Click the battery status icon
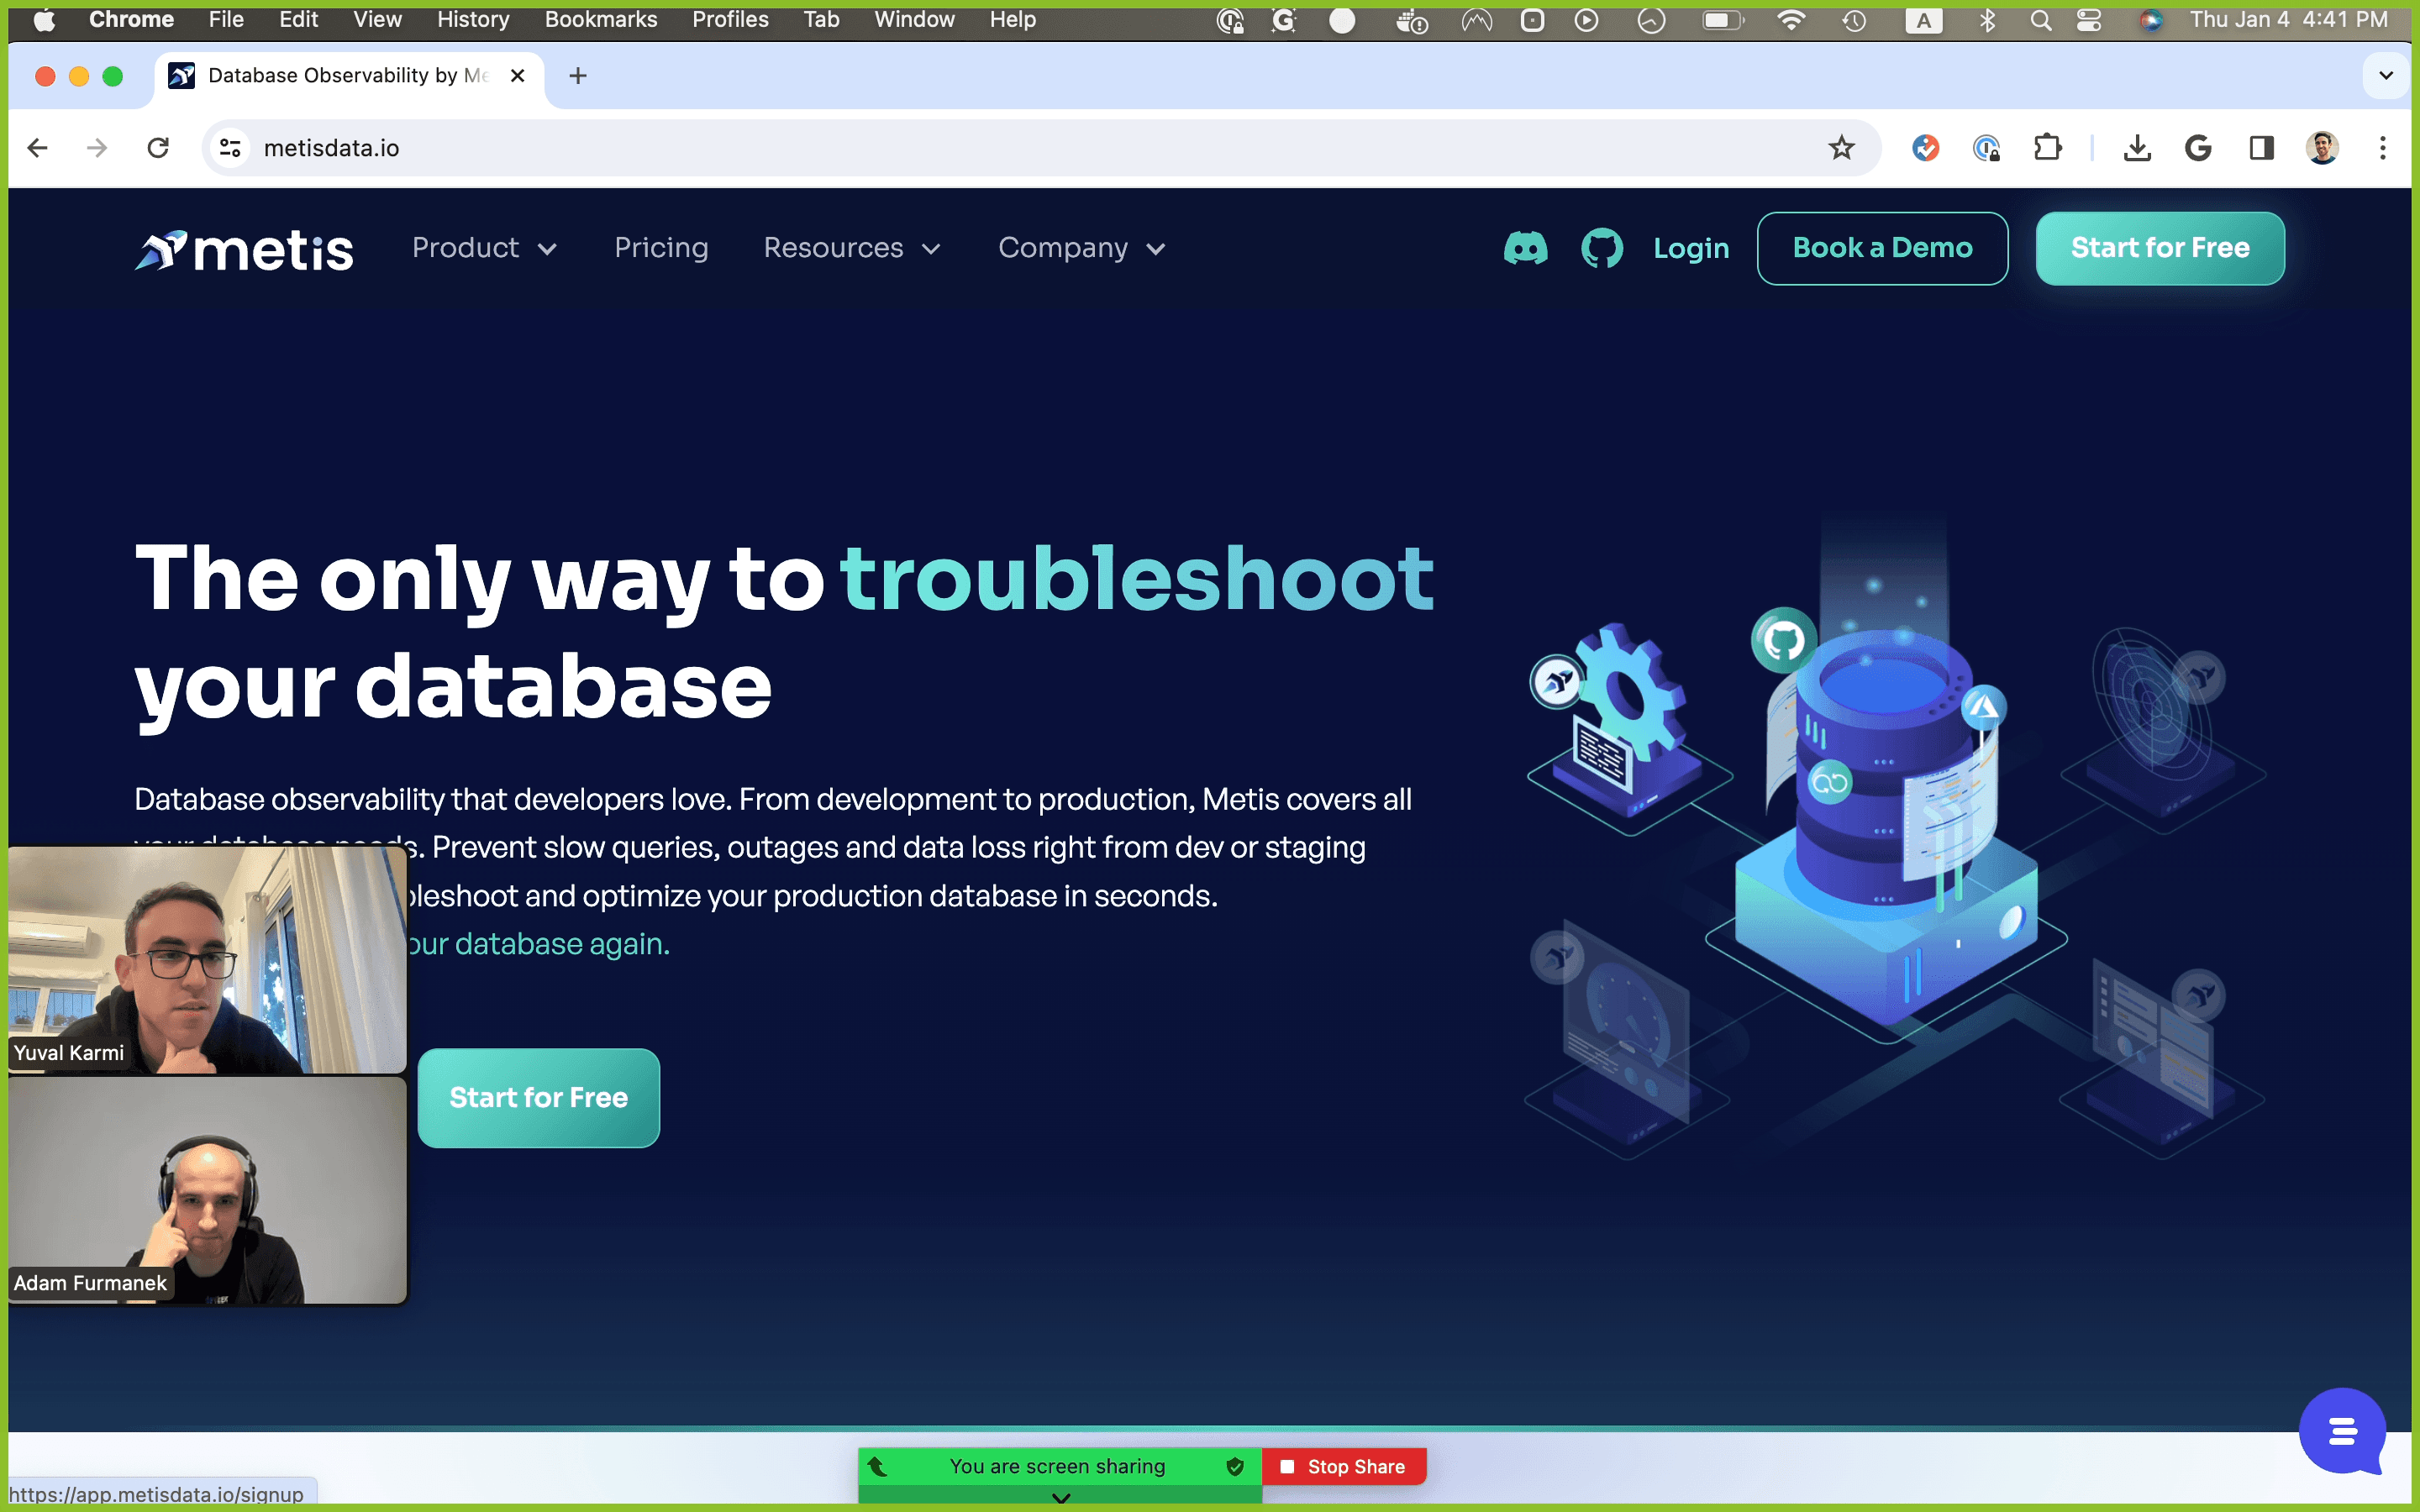The height and width of the screenshot is (1512, 2420). pyautogui.click(x=1723, y=20)
